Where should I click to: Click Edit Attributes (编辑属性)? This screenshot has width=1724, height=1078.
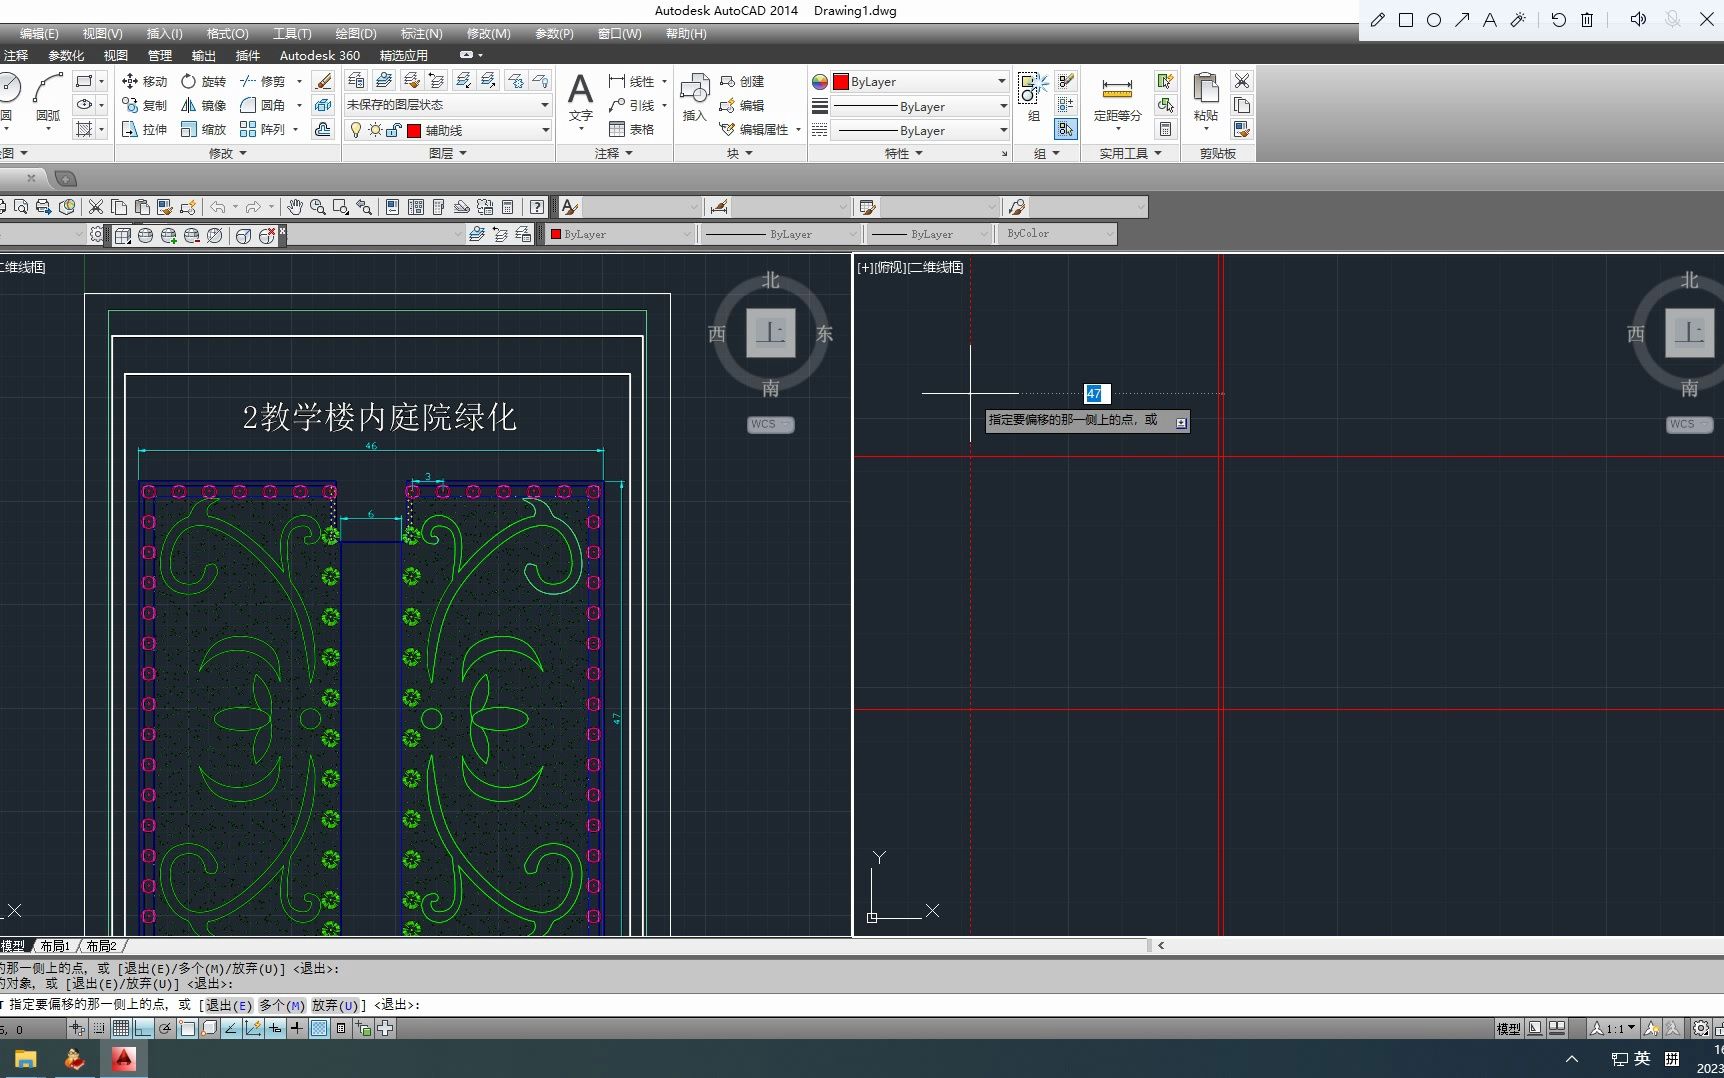point(754,129)
